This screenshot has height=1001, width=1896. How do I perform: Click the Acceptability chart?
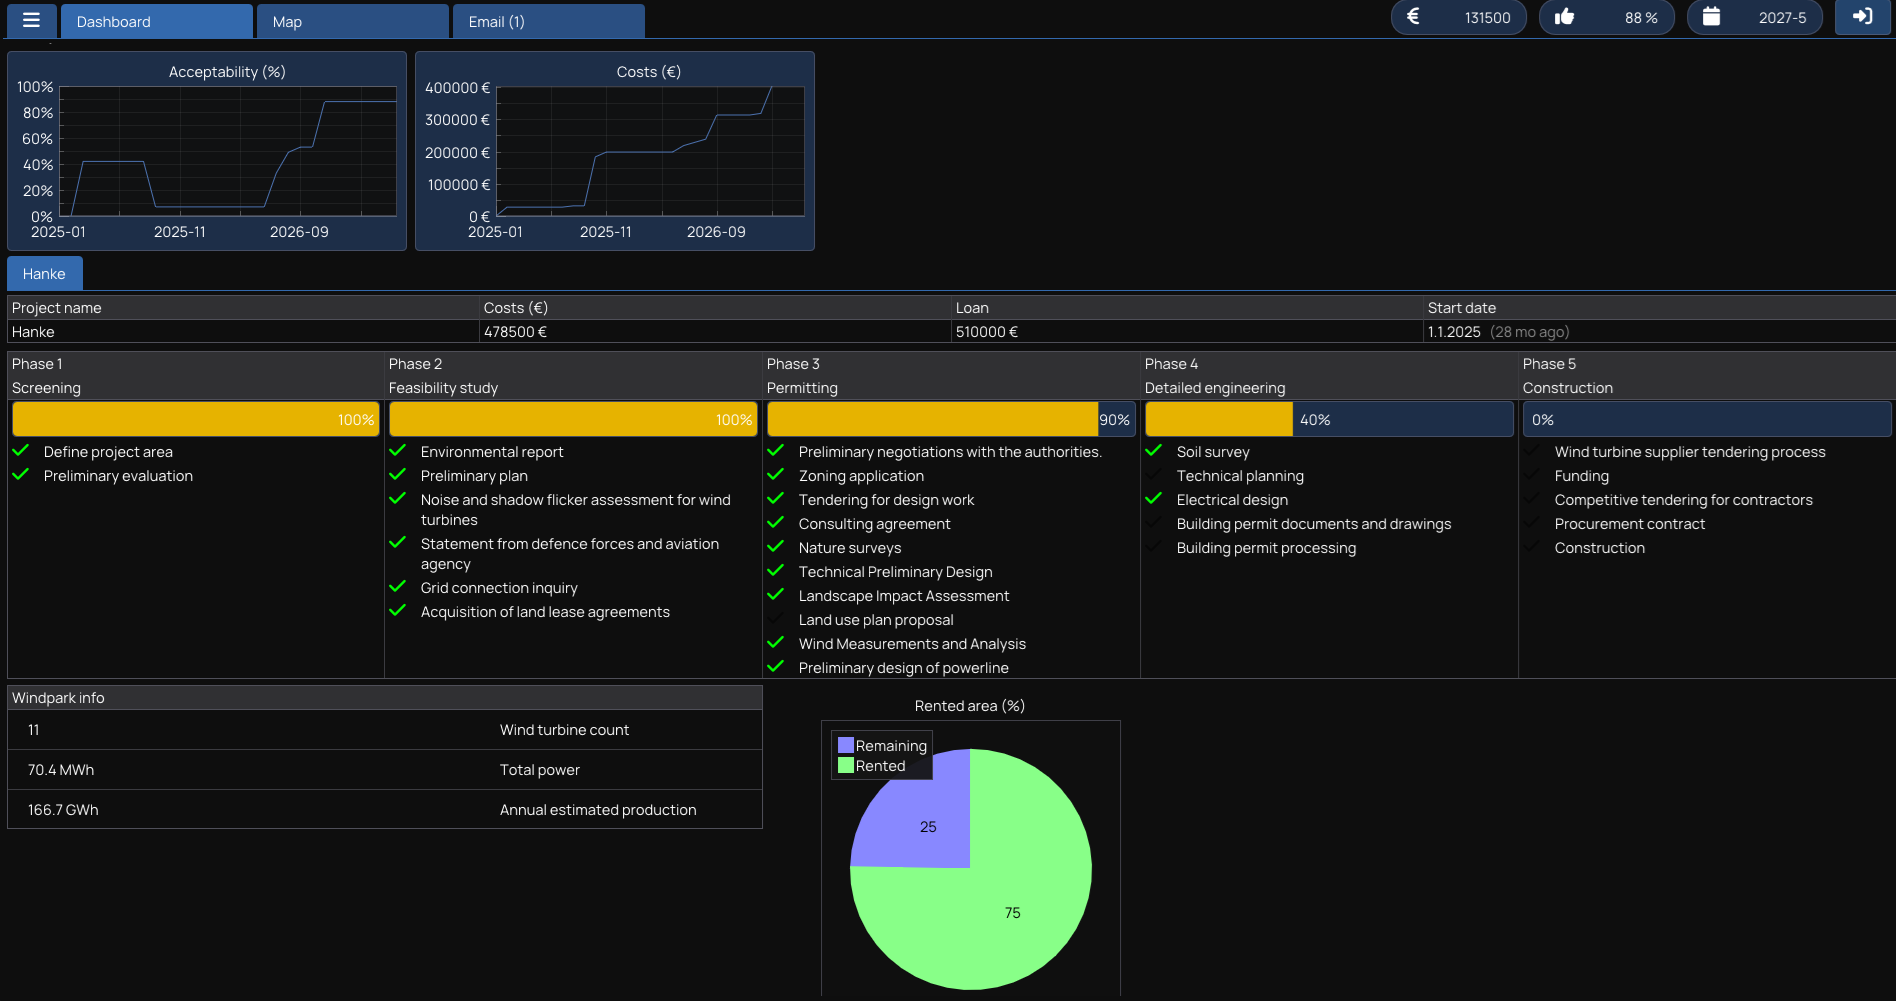228,152
